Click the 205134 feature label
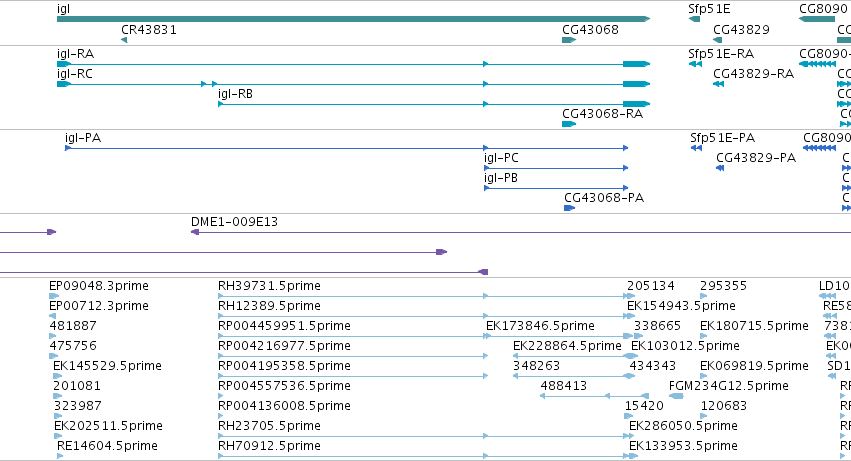Viewport: 851px width, 461px height. [651, 286]
